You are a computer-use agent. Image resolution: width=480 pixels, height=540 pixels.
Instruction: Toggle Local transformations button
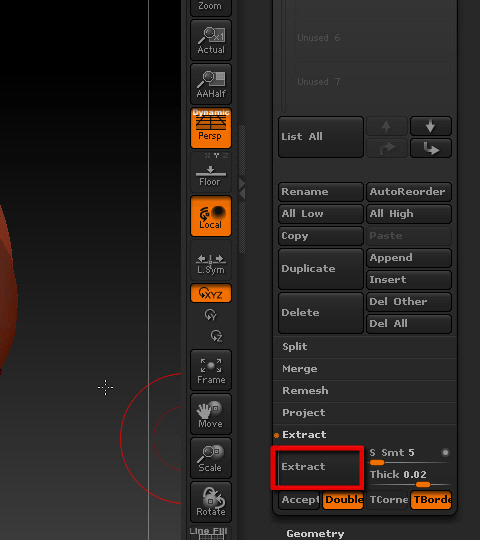tap(211, 216)
